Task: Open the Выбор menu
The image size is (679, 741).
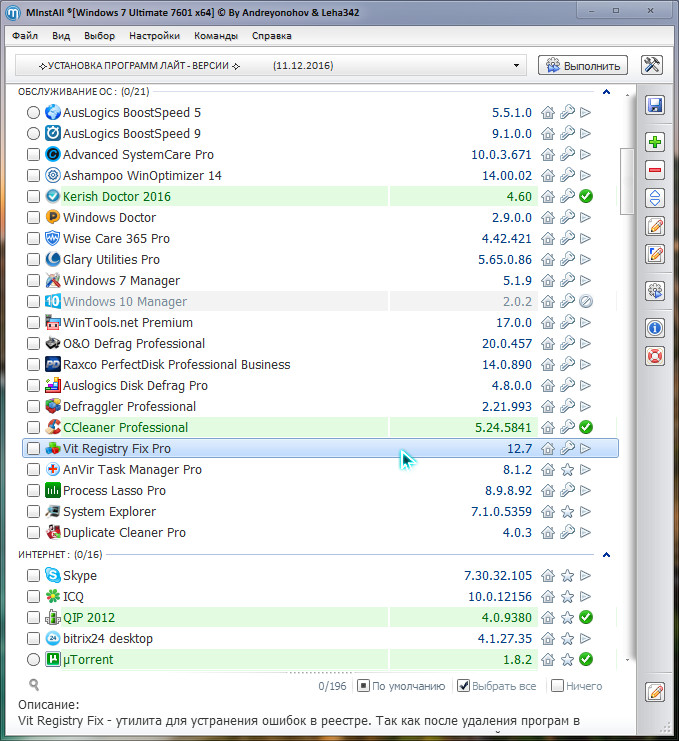Action: coord(99,36)
